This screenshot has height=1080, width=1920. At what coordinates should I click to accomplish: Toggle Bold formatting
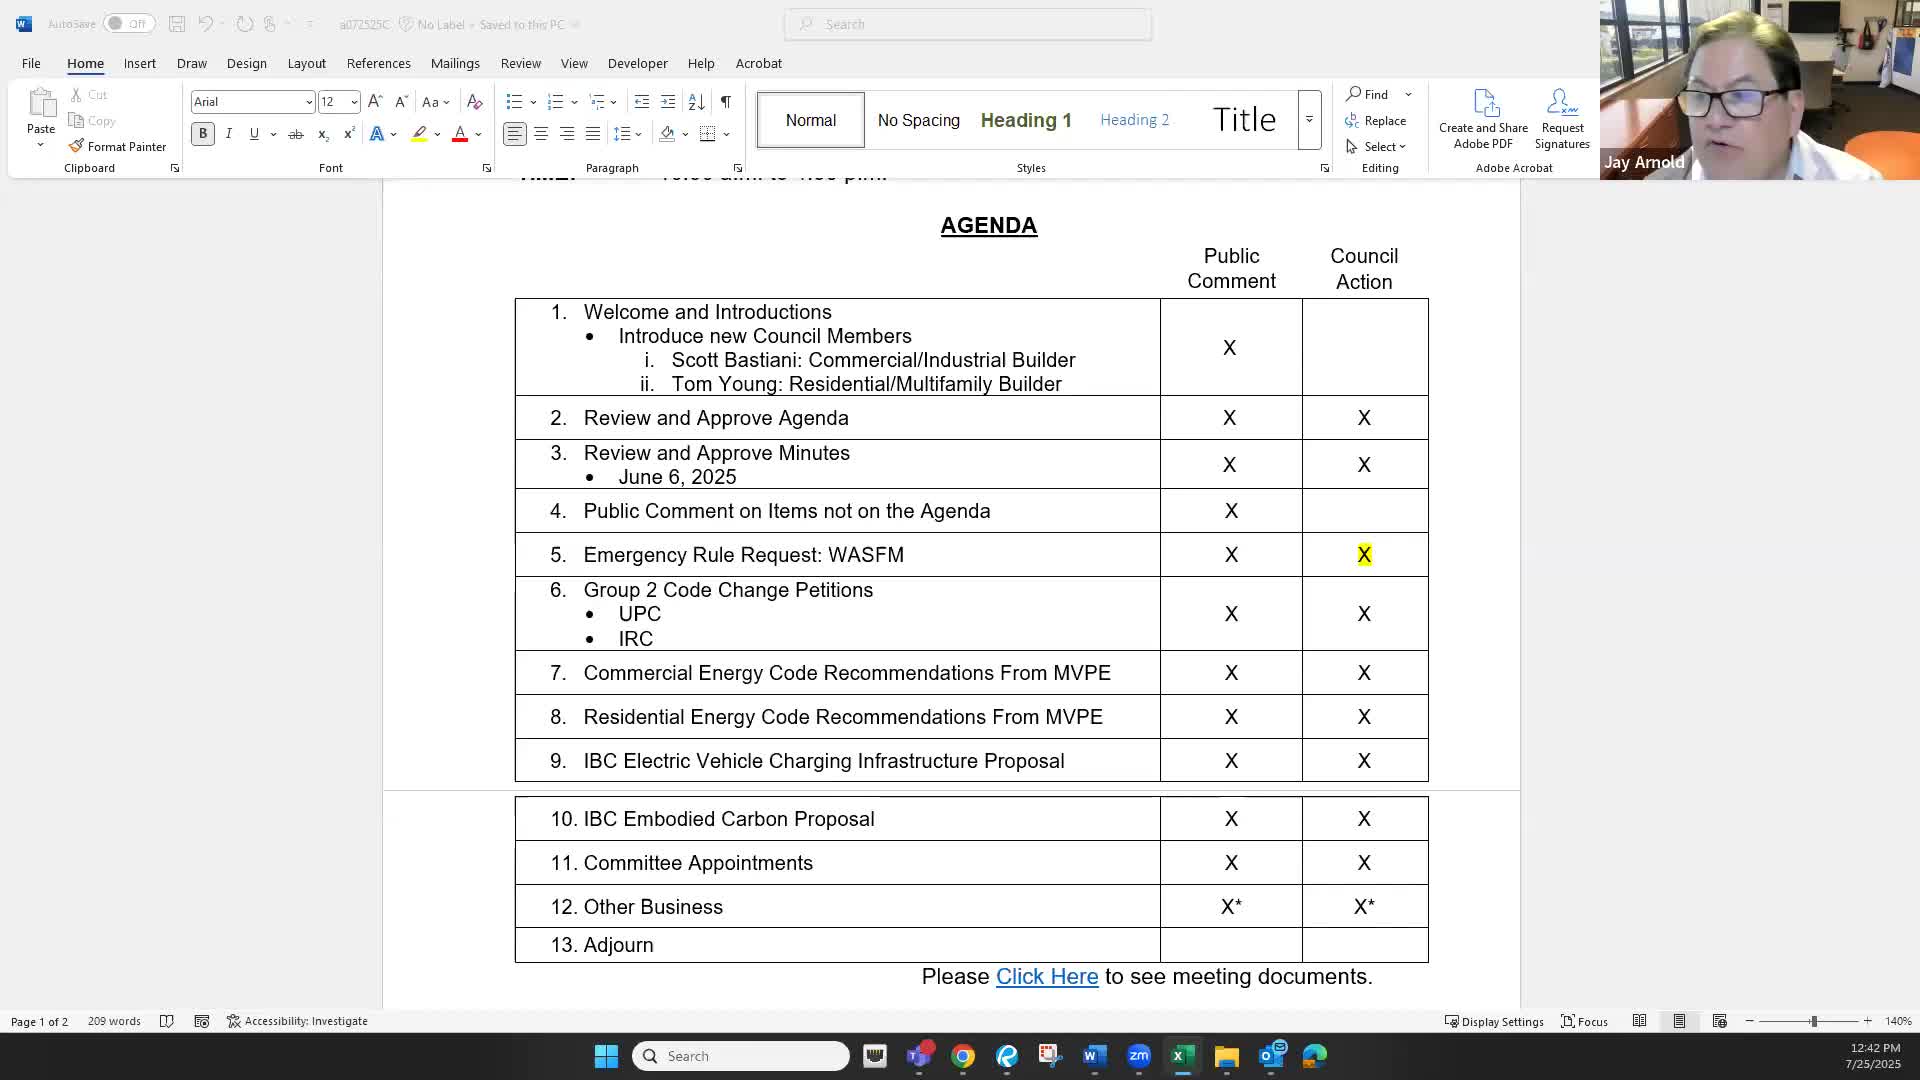click(203, 134)
